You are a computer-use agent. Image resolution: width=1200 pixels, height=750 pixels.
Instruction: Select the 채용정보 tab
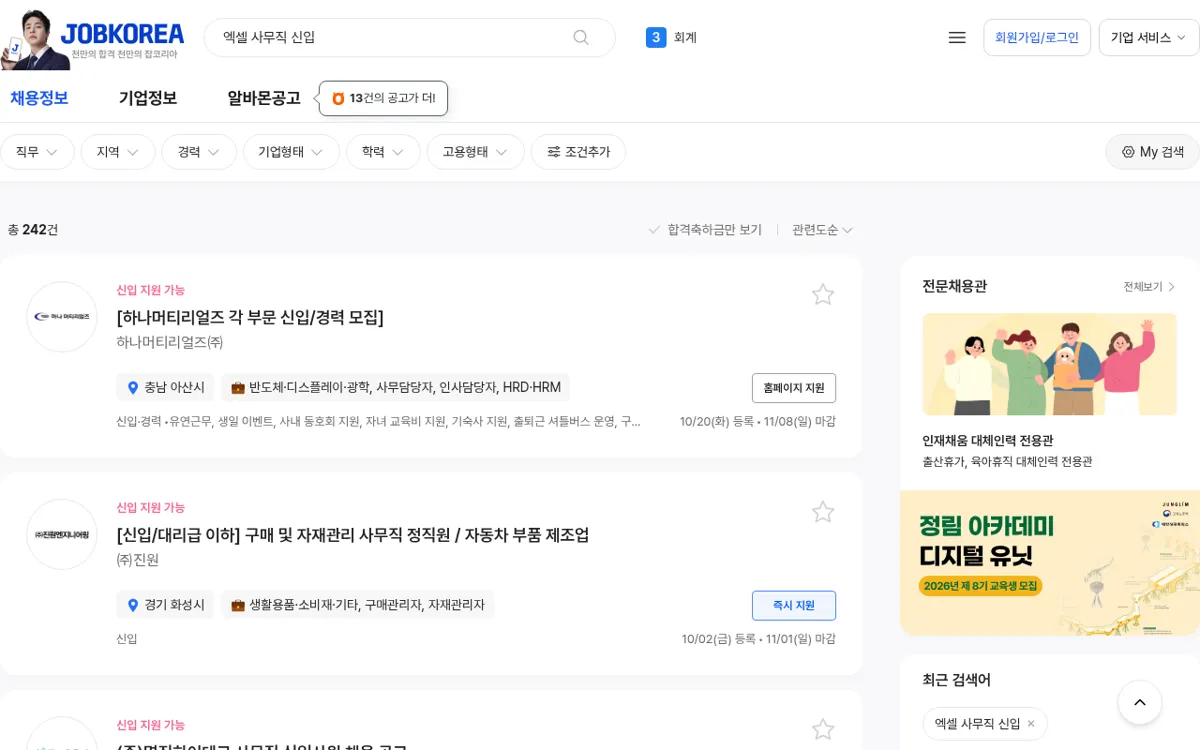39,98
